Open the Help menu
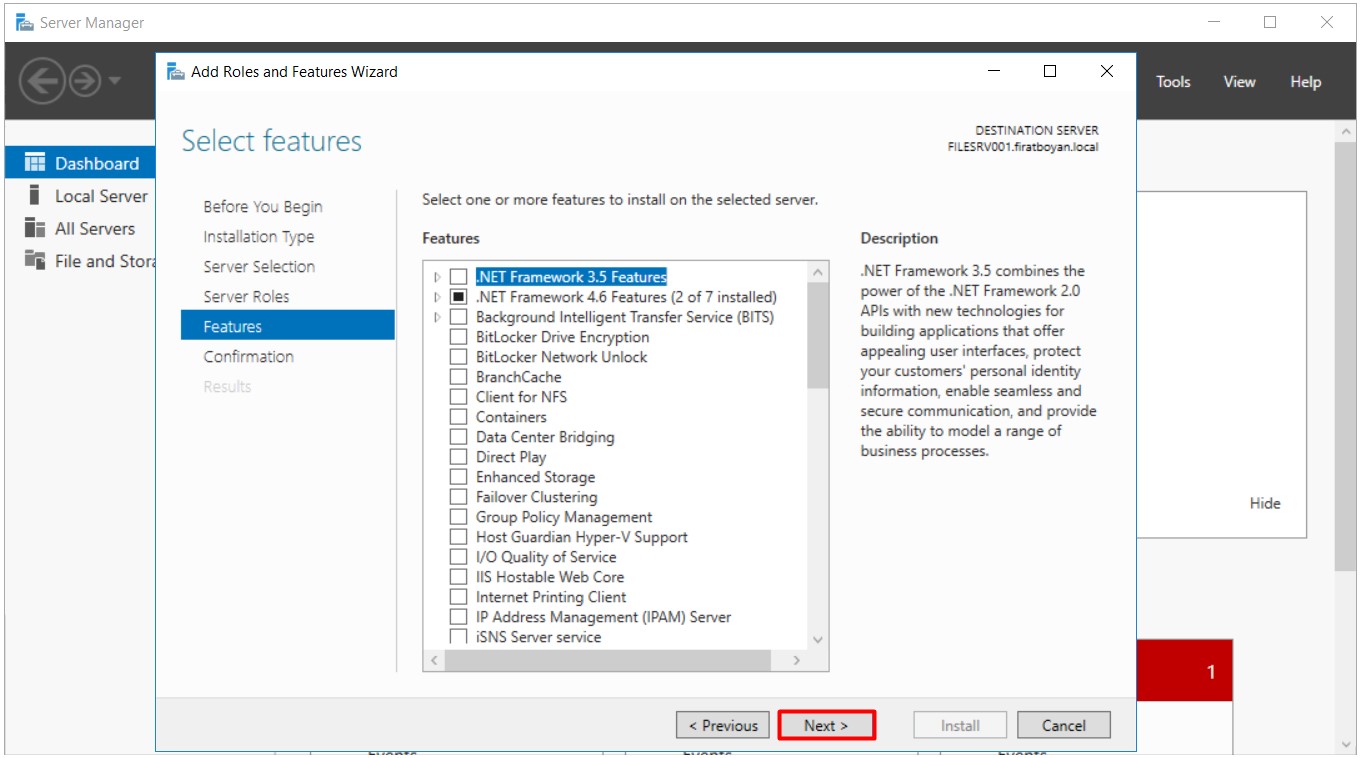 1305,82
